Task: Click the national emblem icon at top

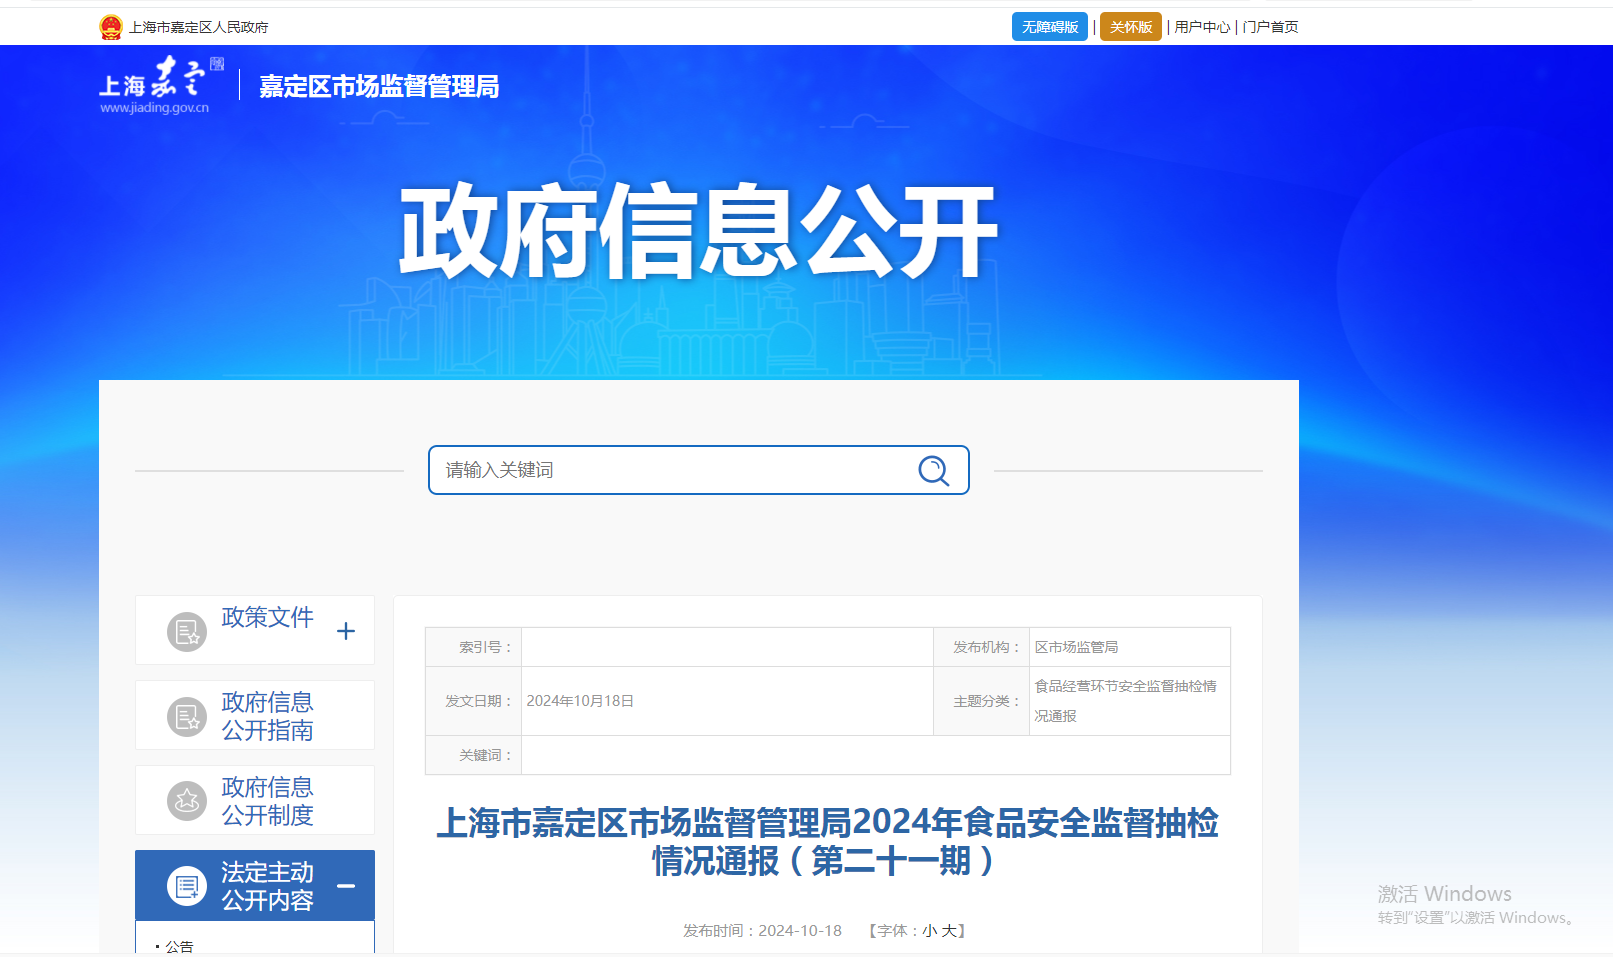Action: (x=111, y=27)
